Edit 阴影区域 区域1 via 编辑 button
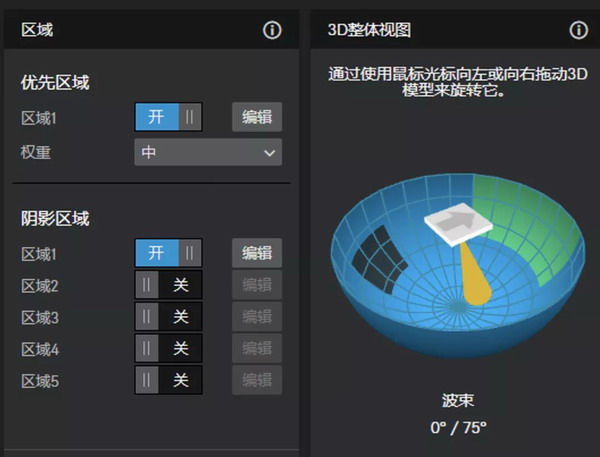This screenshot has width=600, height=457. click(257, 253)
